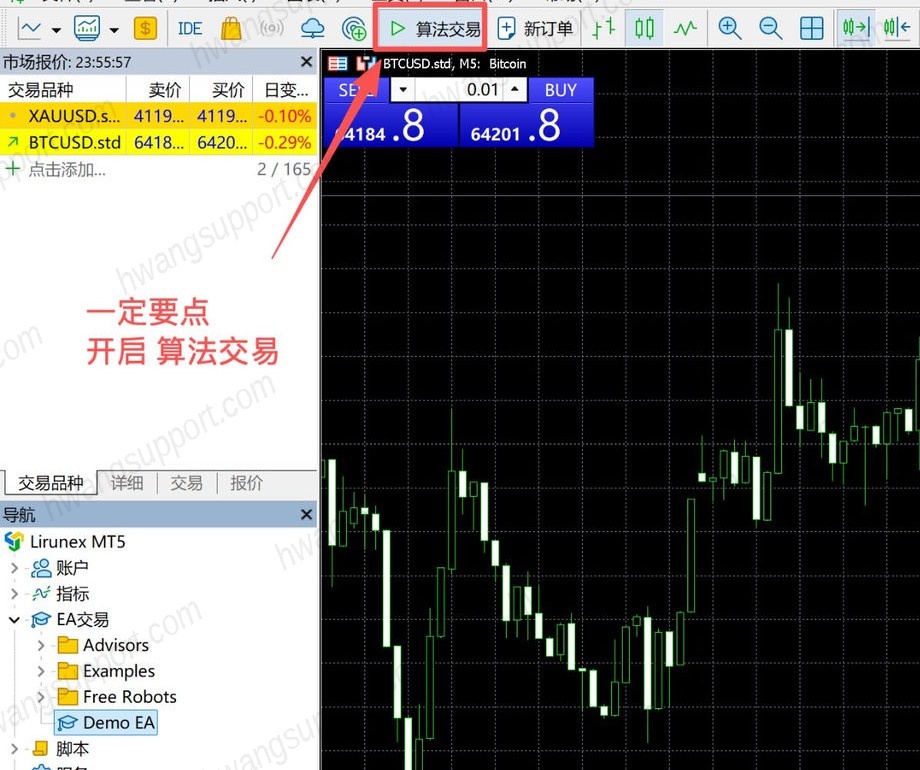Switch to the 交易品种 tab
The height and width of the screenshot is (770, 920).
click(50, 482)
